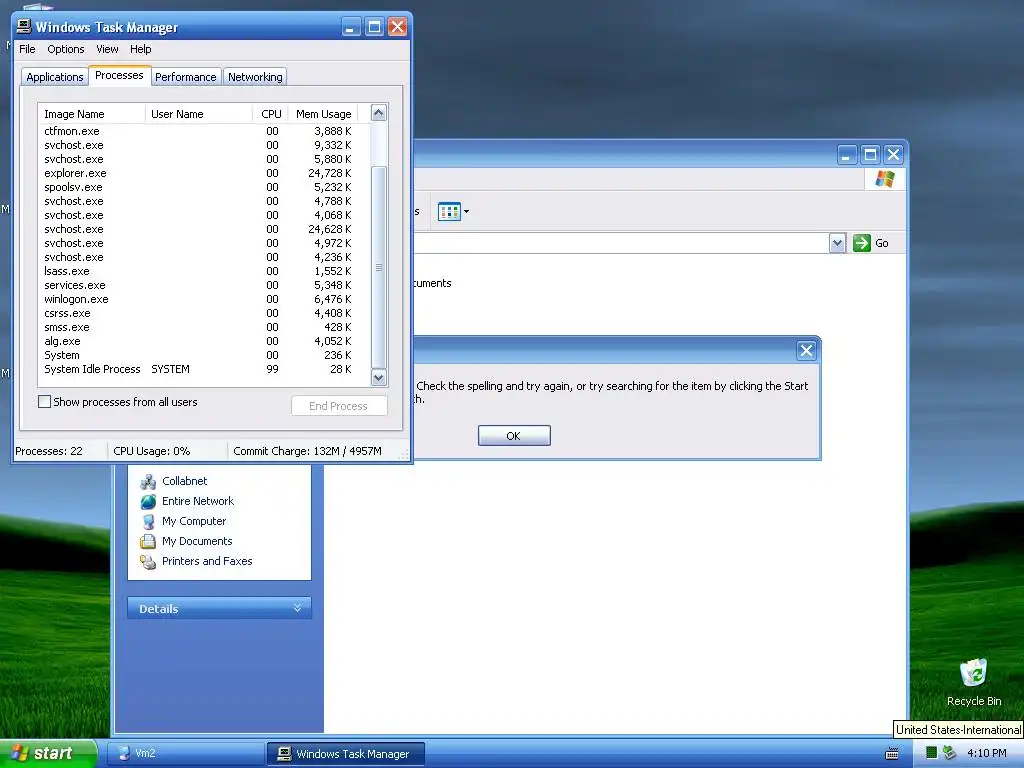Screen dimensions: 1024x768
Task: Switch to Vm2 taskbar button
Action: (x=185, y=754)
